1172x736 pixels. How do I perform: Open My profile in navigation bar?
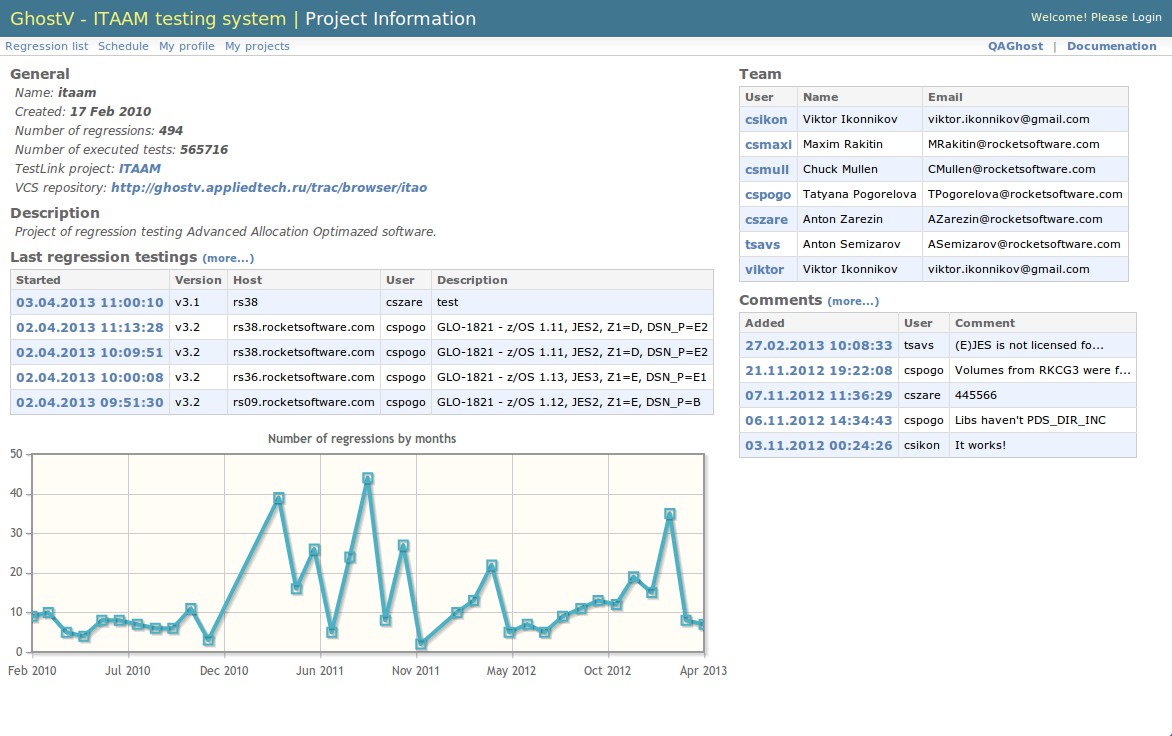[186, 46]
